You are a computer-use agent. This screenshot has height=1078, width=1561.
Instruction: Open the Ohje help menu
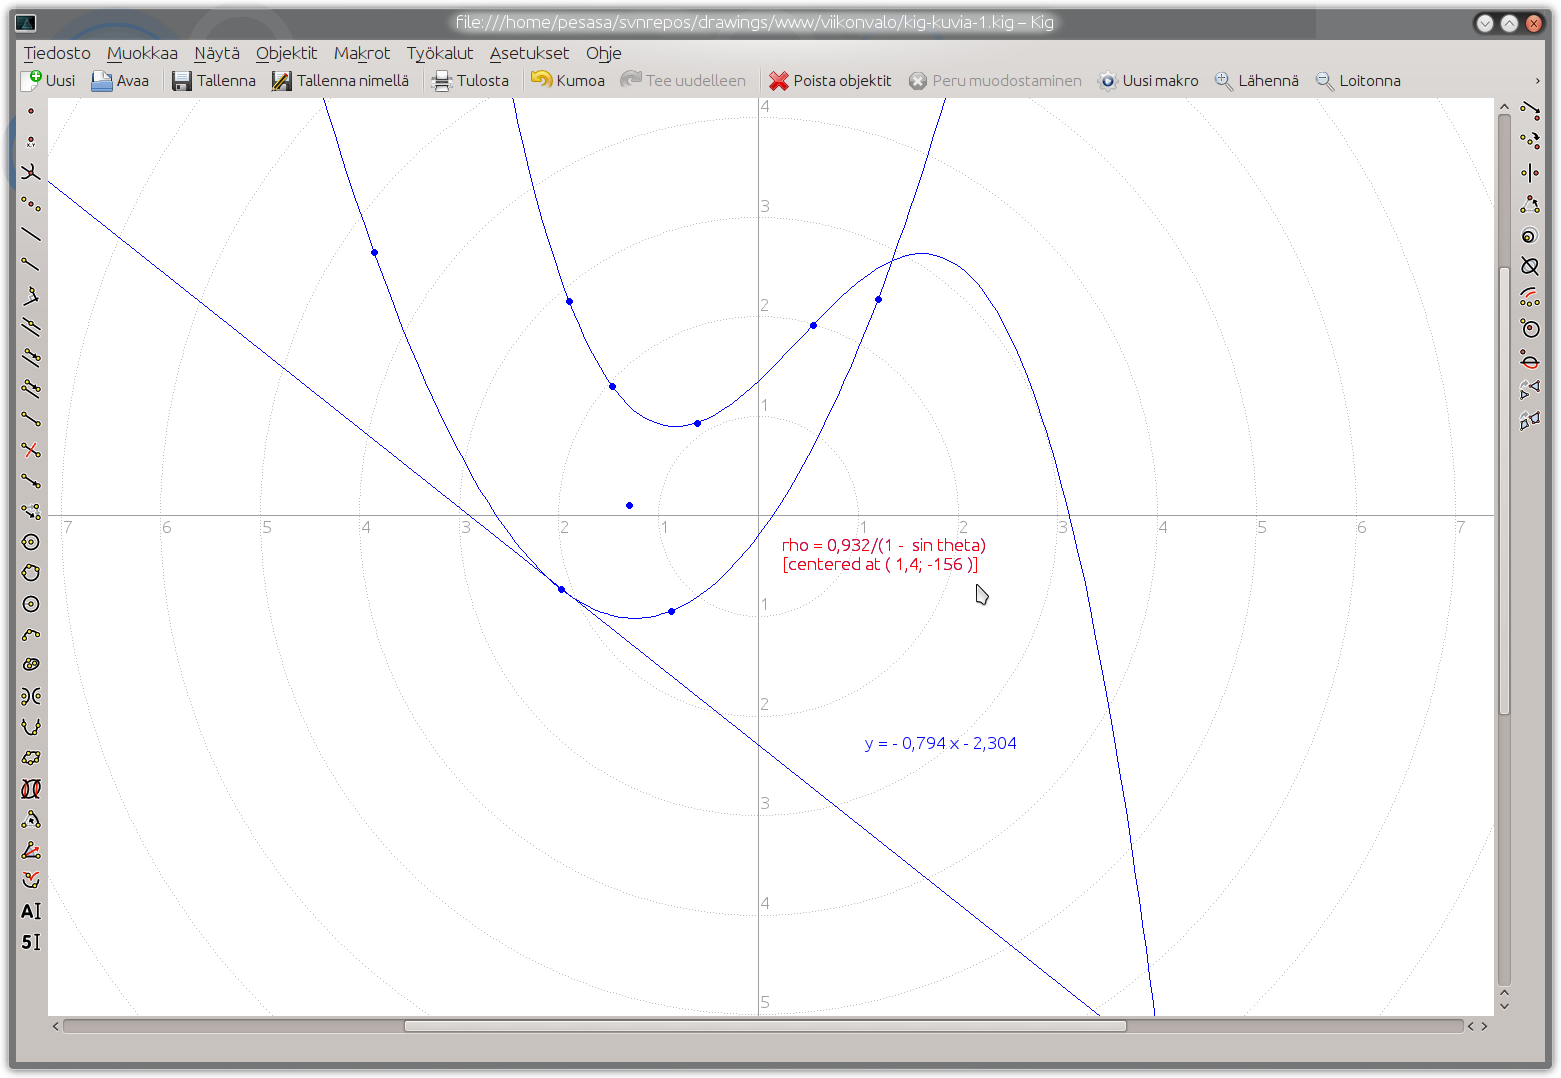(x=603, y=53)
